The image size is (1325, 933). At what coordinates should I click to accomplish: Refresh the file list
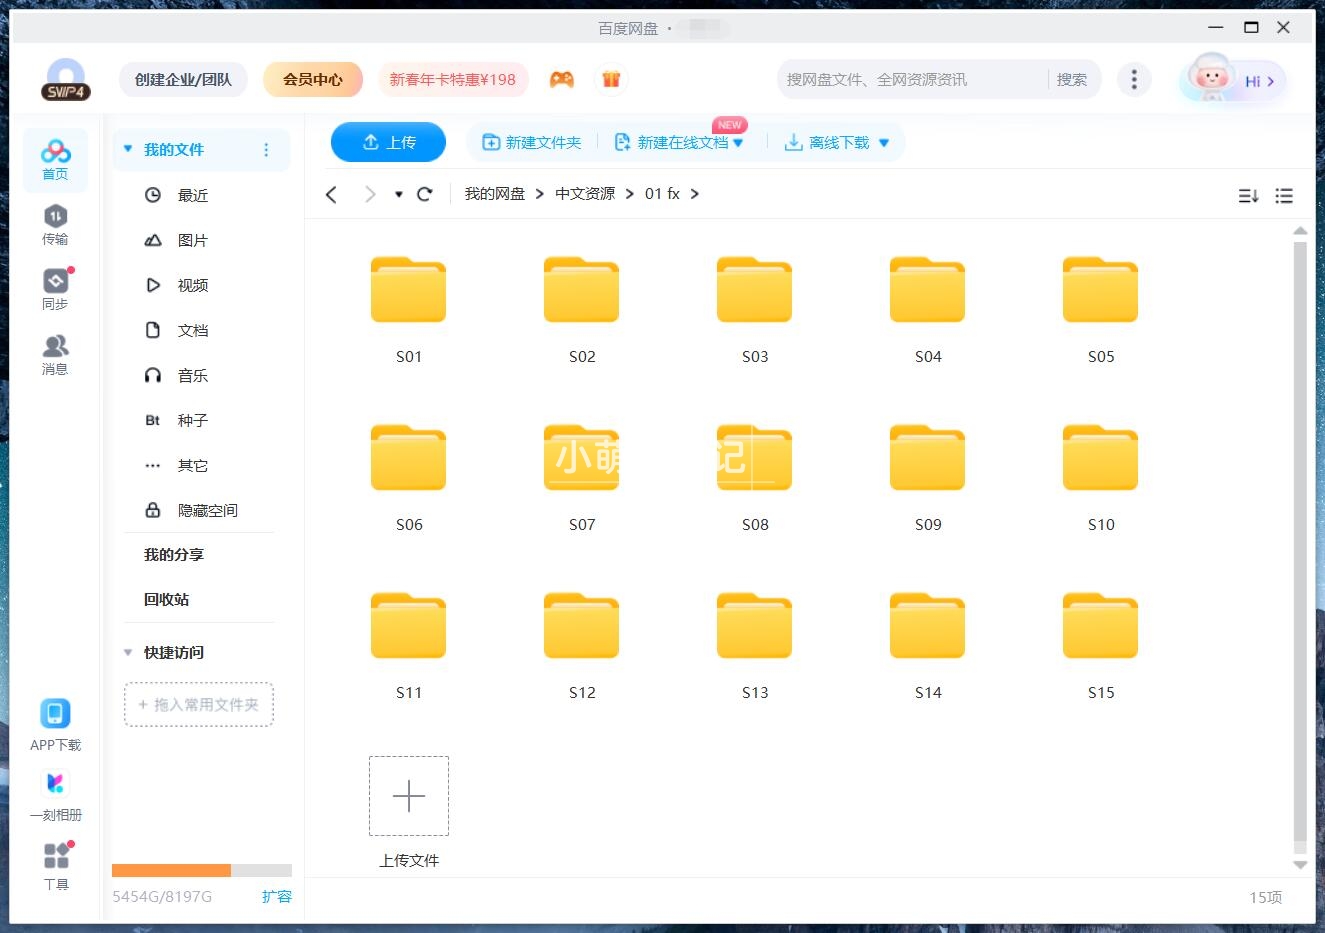[x=424, y=194]
